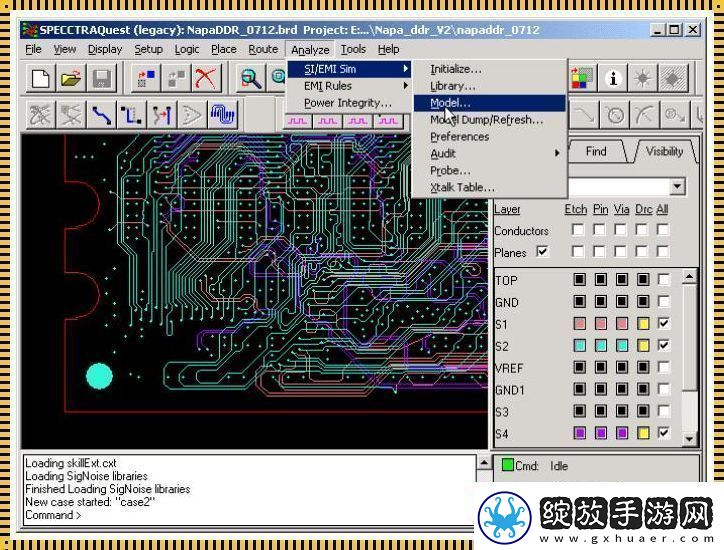Click the layer list scroll-down arrow
This screenshot has width=724, height=550.
(689, 439)
